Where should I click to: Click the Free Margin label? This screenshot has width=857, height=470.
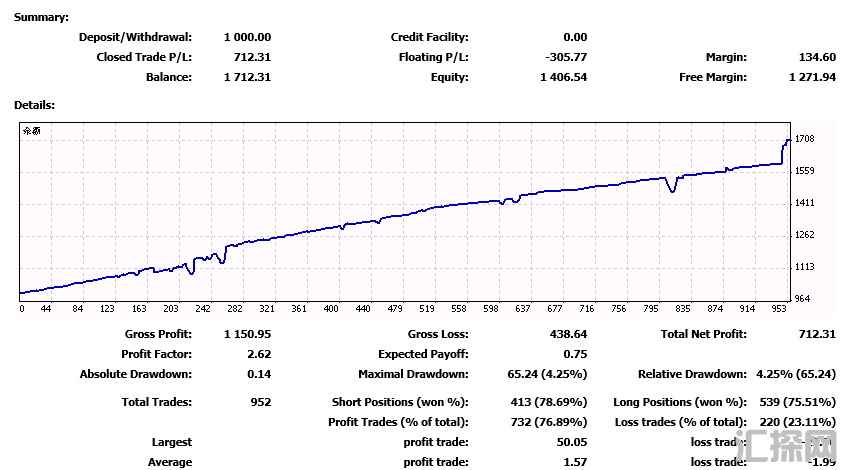[x=713, y=77]
